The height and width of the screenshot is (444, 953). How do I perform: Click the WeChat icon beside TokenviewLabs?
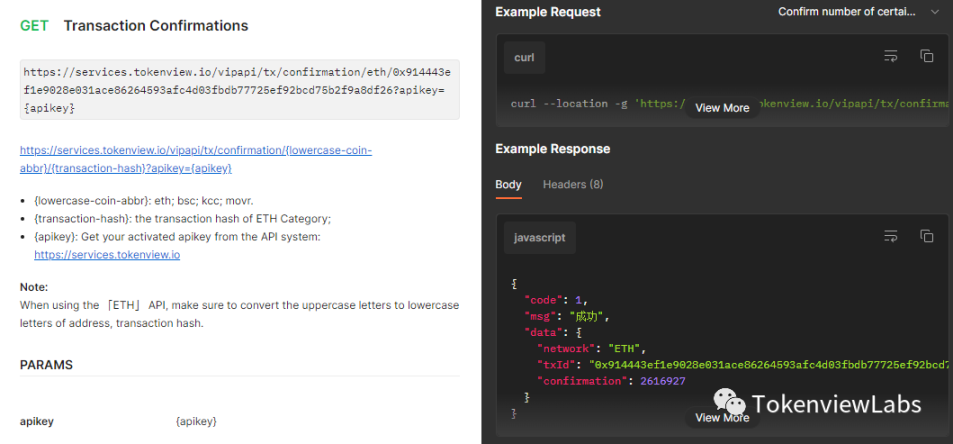tap(729, 402)
